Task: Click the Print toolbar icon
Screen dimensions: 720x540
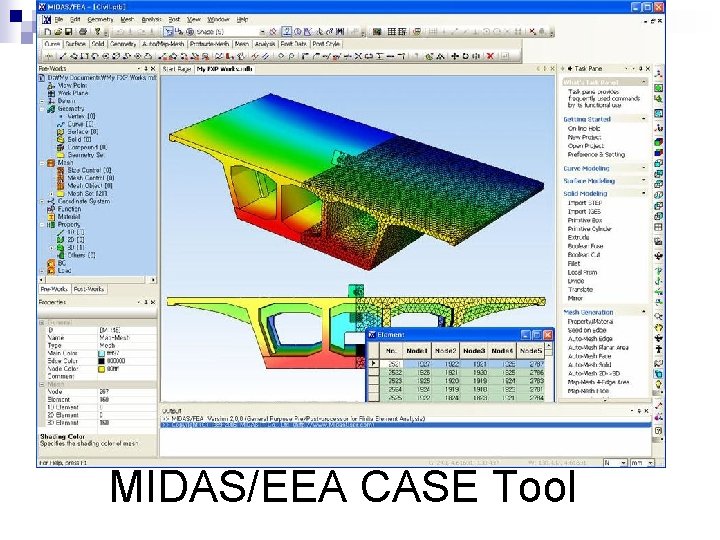Action: [83, 32]
